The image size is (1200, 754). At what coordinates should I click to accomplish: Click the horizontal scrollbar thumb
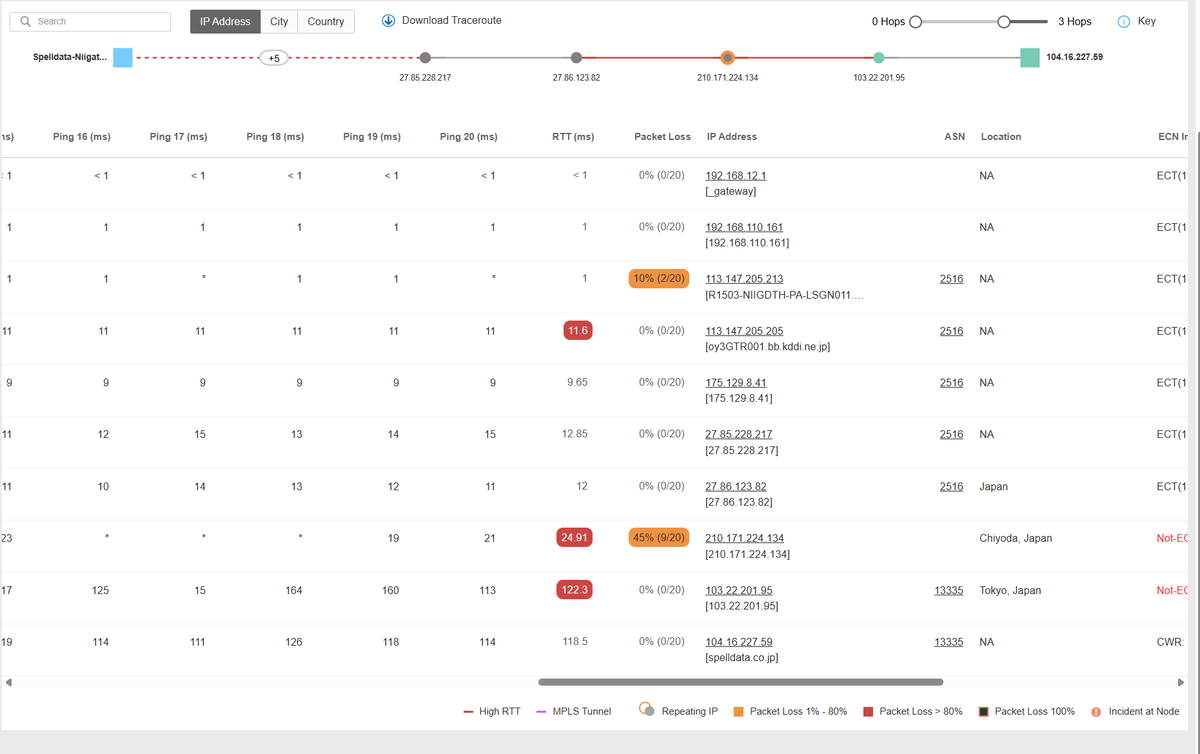[740, 682]
